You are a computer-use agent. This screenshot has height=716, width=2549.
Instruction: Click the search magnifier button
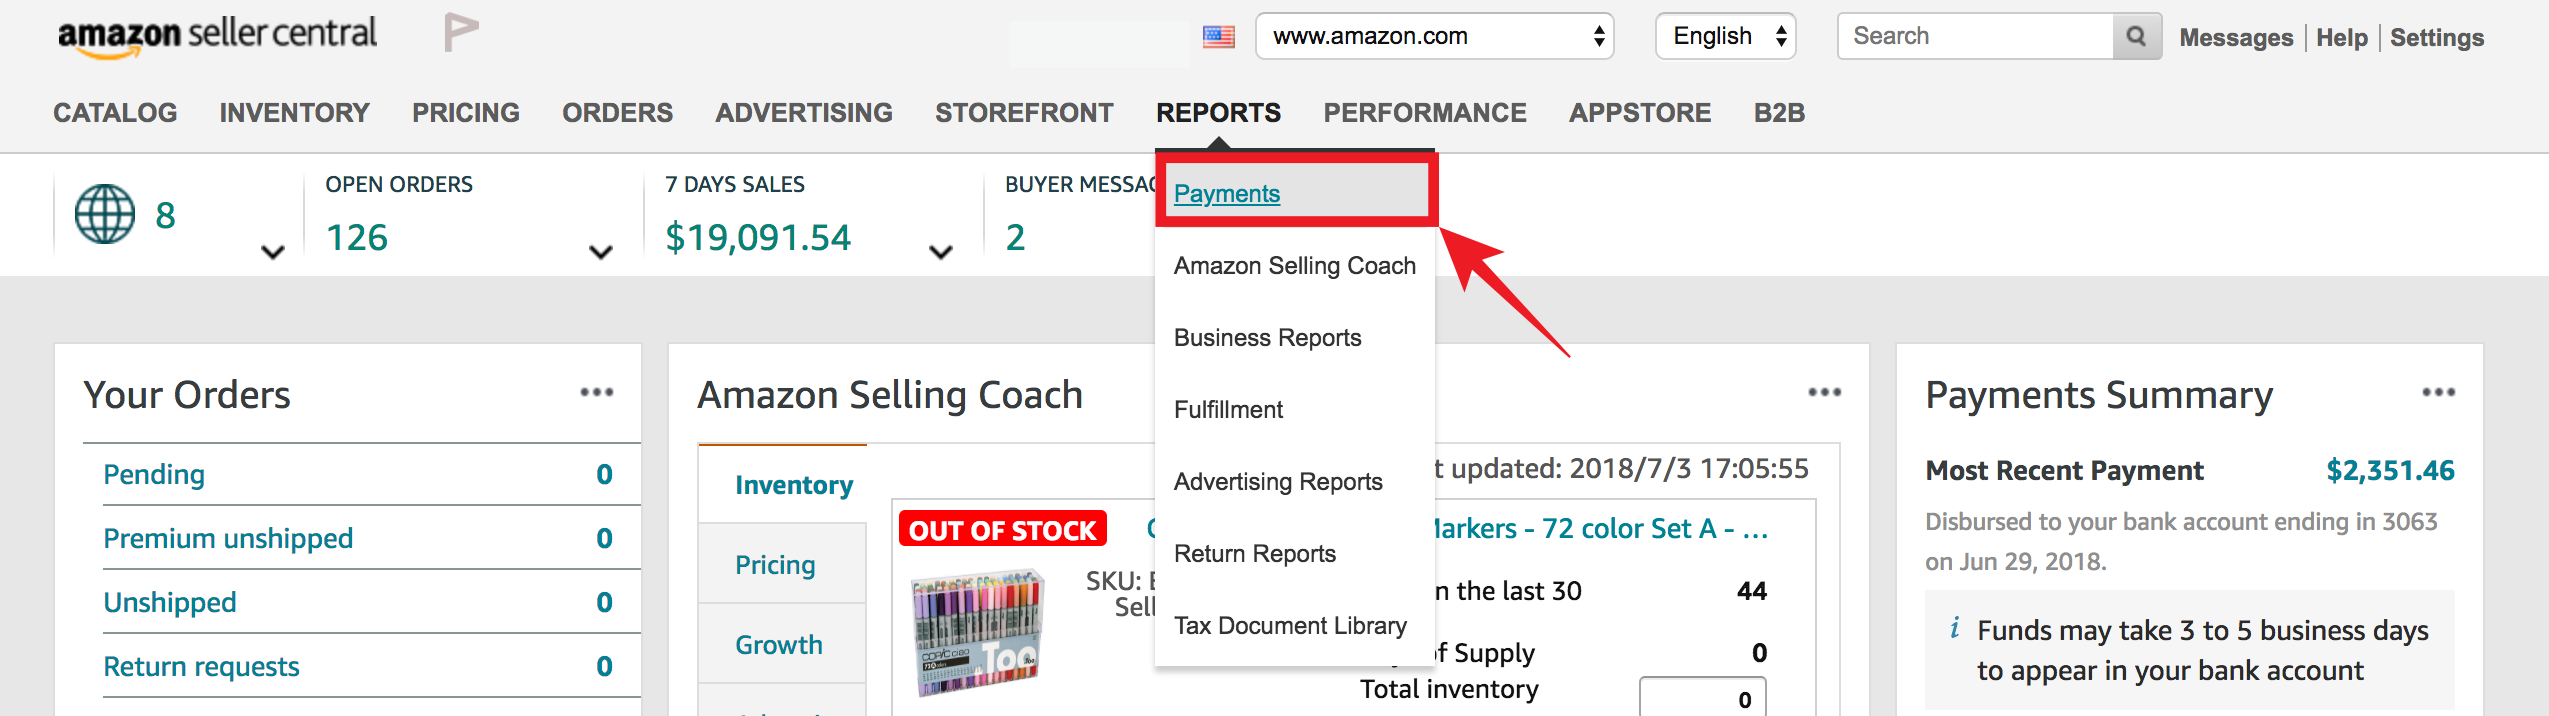2136,36
